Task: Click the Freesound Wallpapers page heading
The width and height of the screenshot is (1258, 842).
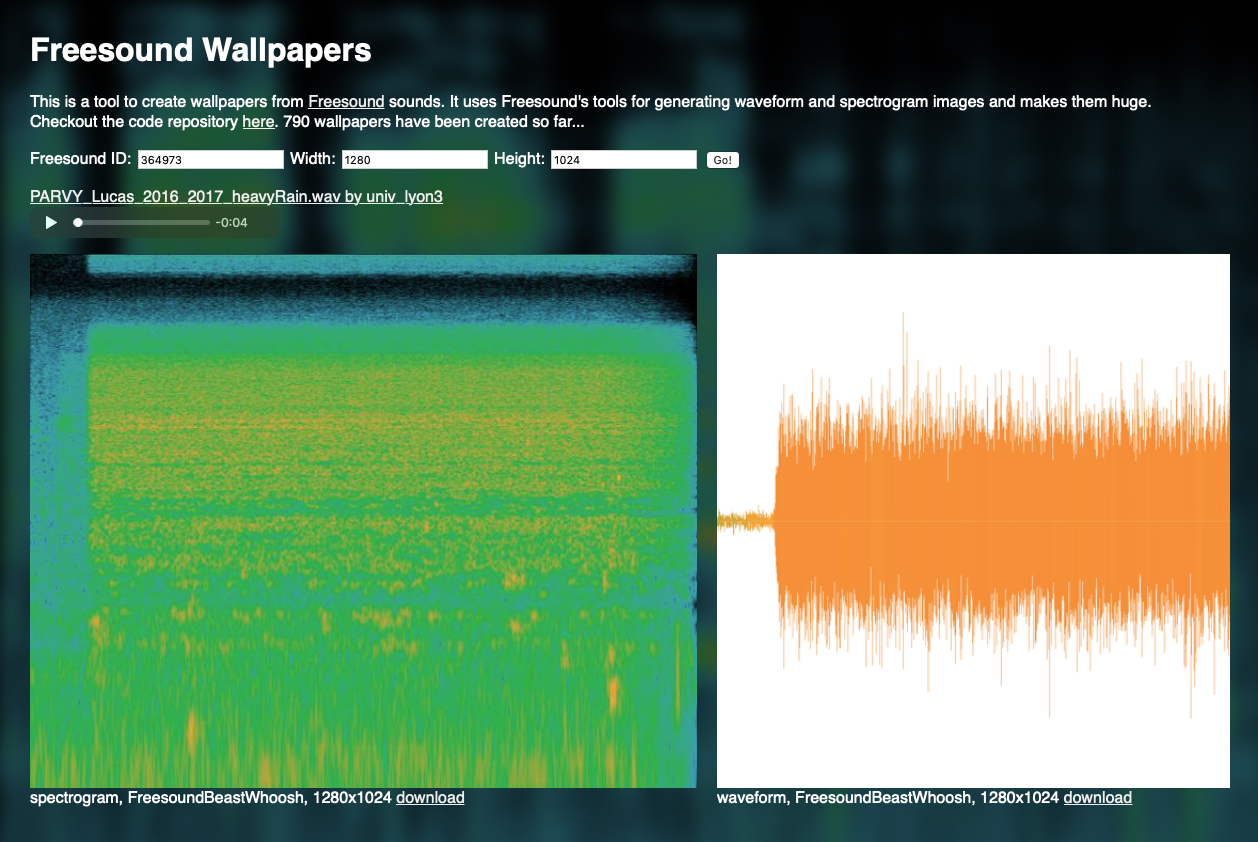Action: click(201, 50)
